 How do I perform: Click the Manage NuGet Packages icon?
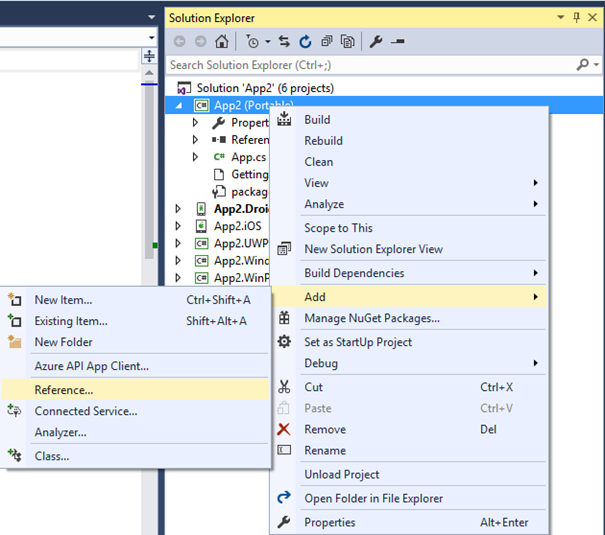point(284,318)
